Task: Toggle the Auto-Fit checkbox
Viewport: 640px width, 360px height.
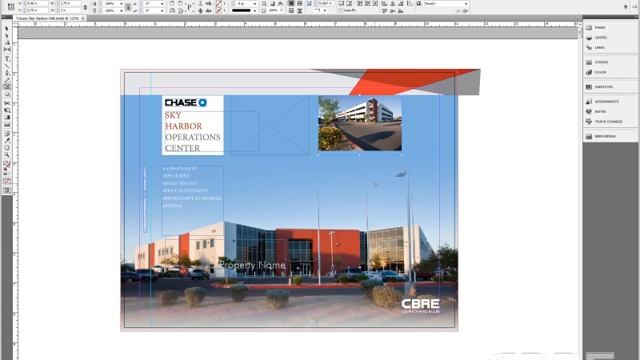Action: point(341,10)
